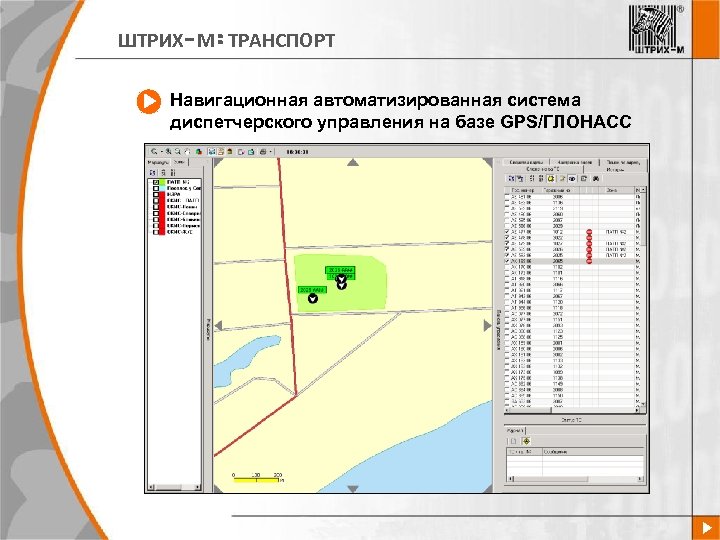
Task: Click the light-blue color swatch of the second zone
Action: pos(162,188)
